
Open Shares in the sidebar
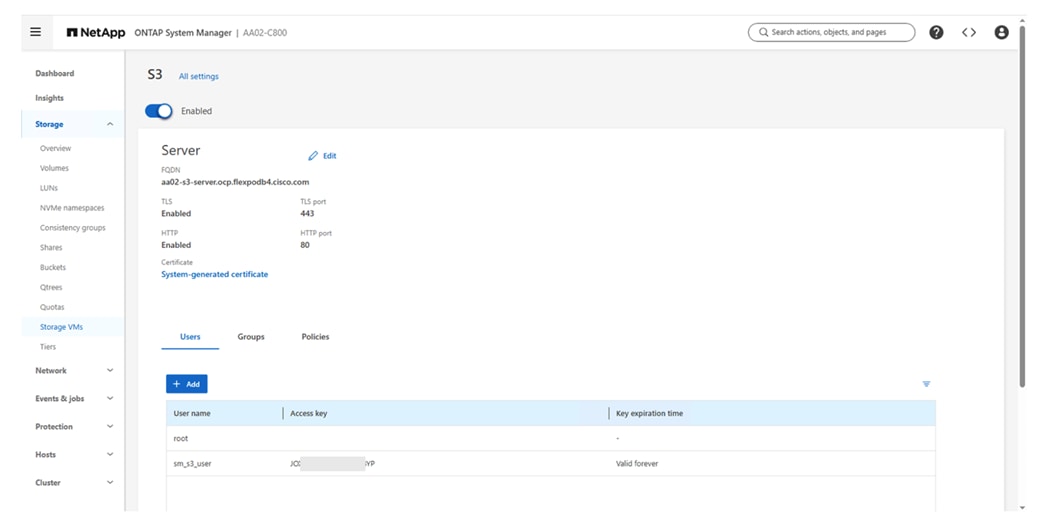tap(51, 248)
